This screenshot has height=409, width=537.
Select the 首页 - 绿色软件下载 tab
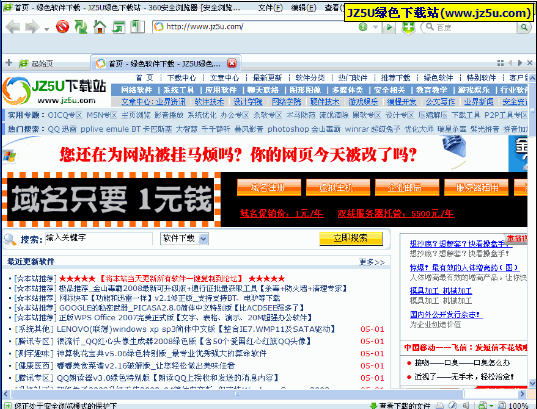coord(164,63)
